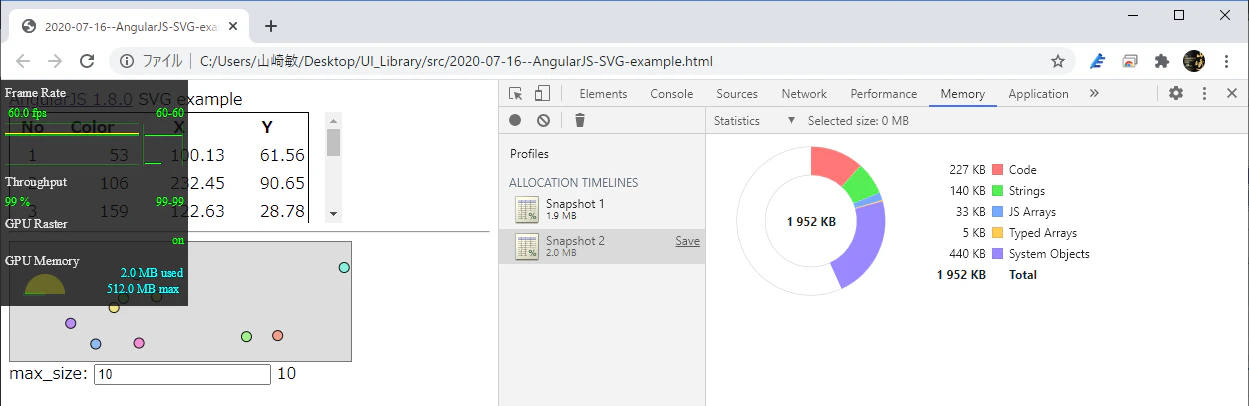Click the 440 KB System Objects value
The image size is (1249, 406).
coord(965,254)
